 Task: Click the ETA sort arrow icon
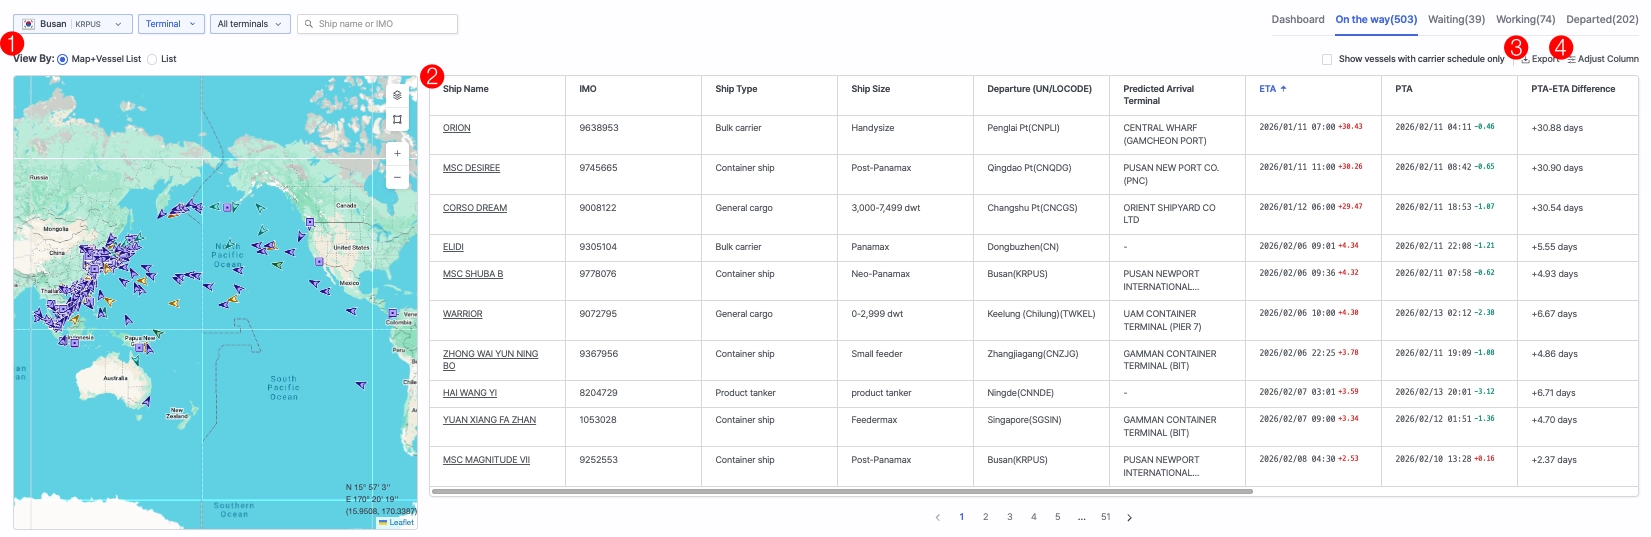pyautogui.click(x=1283, y=89)
